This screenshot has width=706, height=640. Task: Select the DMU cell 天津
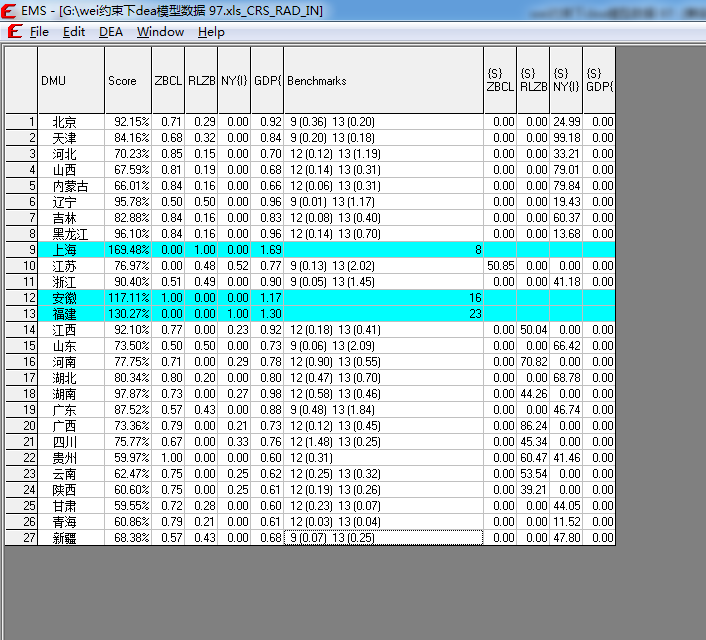pyautogui.click(x=71, y=138)
